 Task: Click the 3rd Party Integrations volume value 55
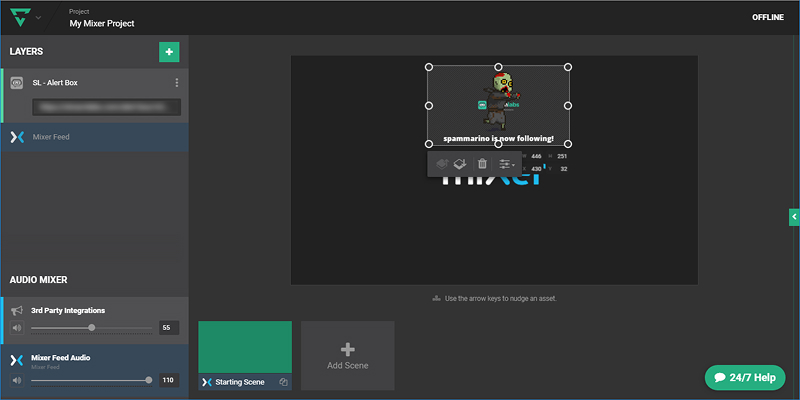coord(169,328)
